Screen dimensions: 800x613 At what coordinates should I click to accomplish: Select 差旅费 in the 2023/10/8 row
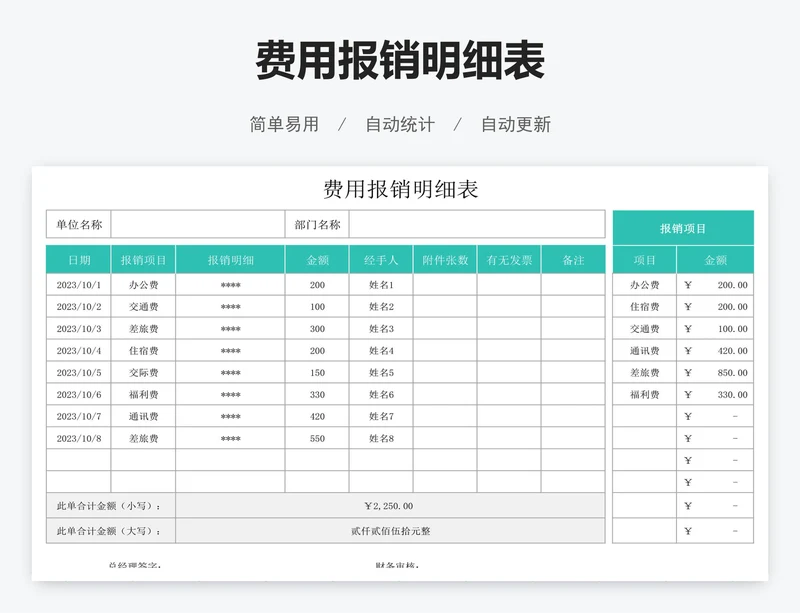(x=143, y=438)
